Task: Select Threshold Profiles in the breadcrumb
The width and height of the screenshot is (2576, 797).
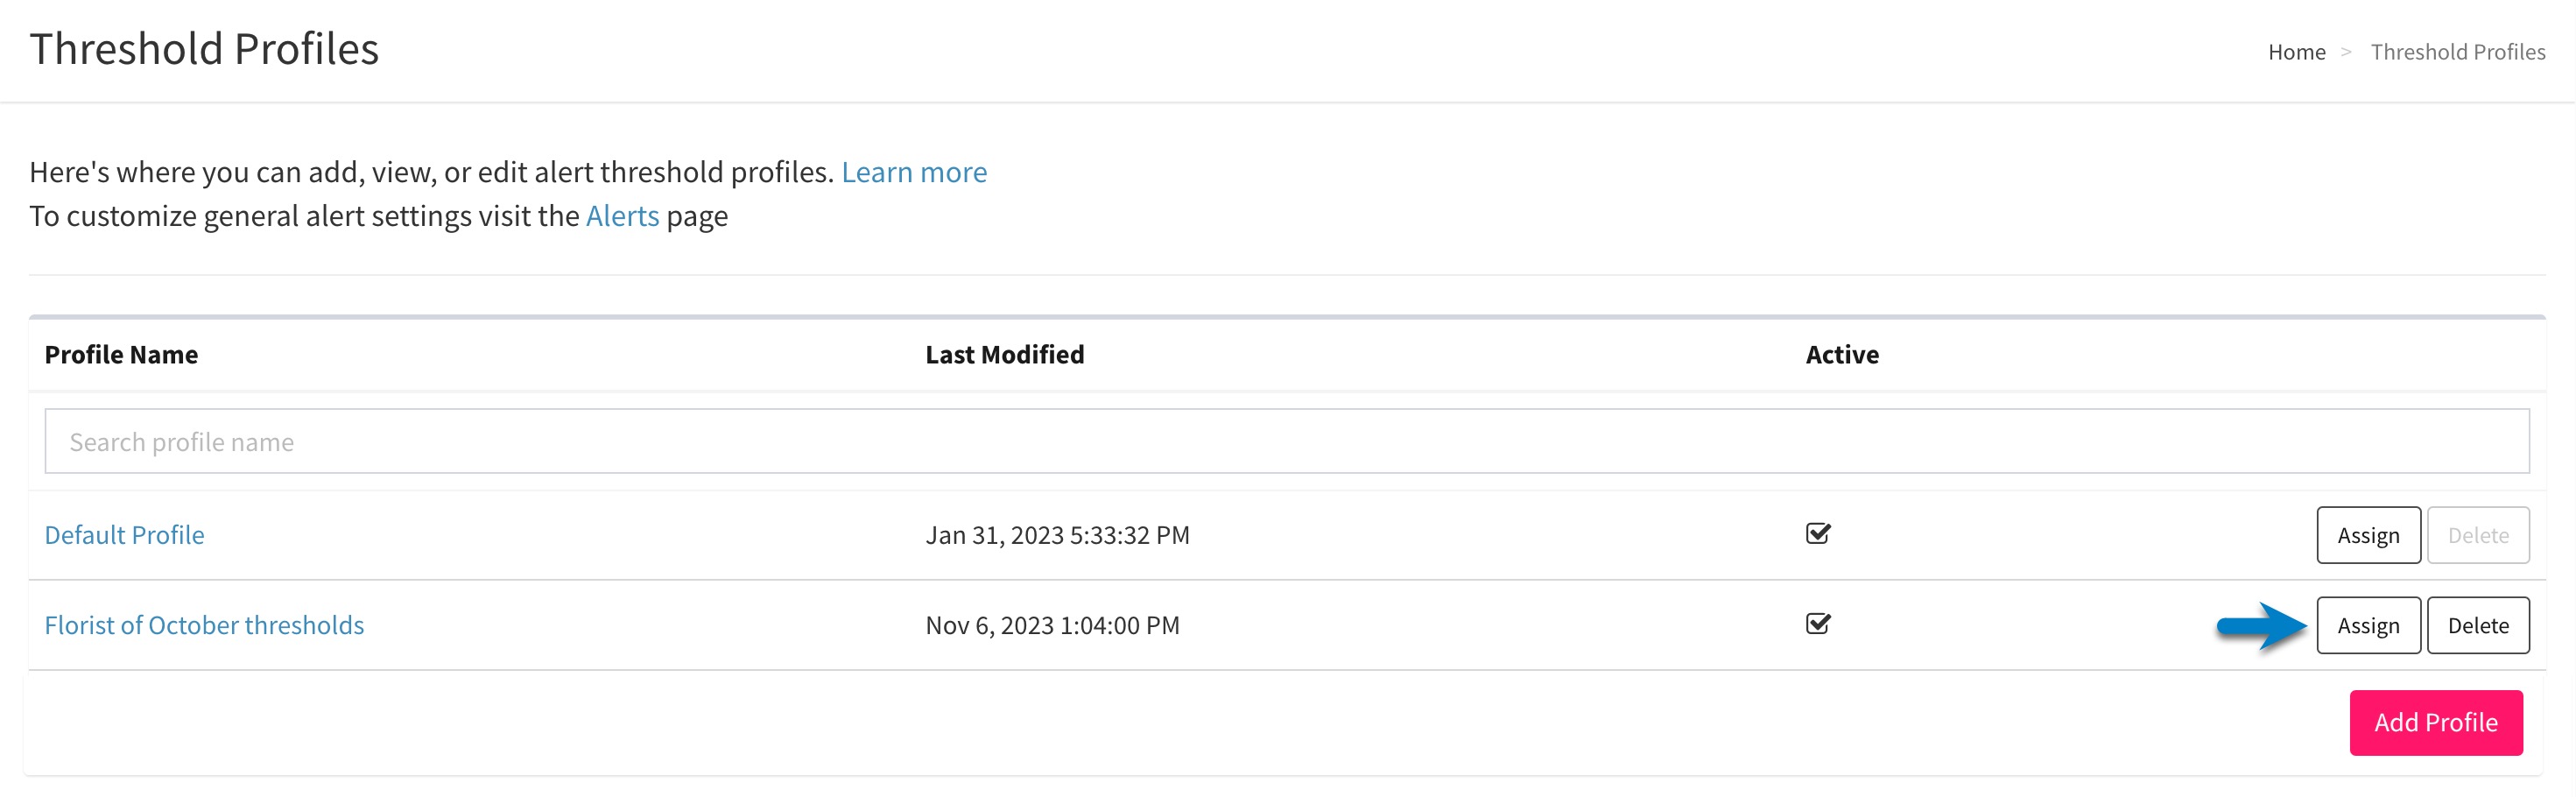Action: [x=2458, y=52]
